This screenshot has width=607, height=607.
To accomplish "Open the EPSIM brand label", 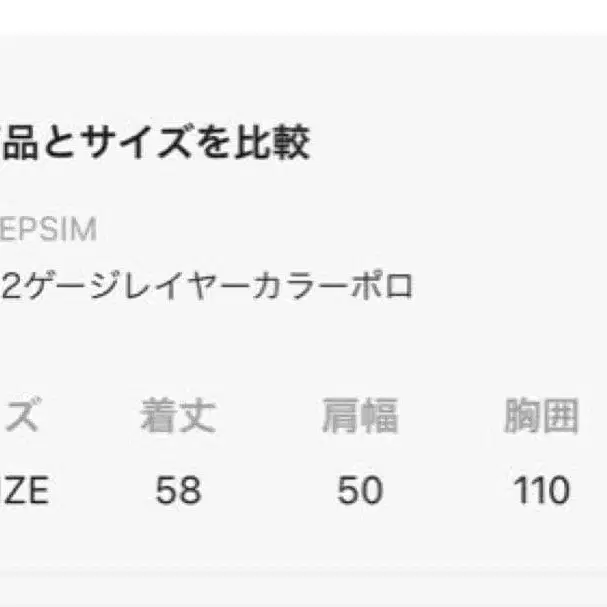I will pyautogui.click(x=48, y=229).
